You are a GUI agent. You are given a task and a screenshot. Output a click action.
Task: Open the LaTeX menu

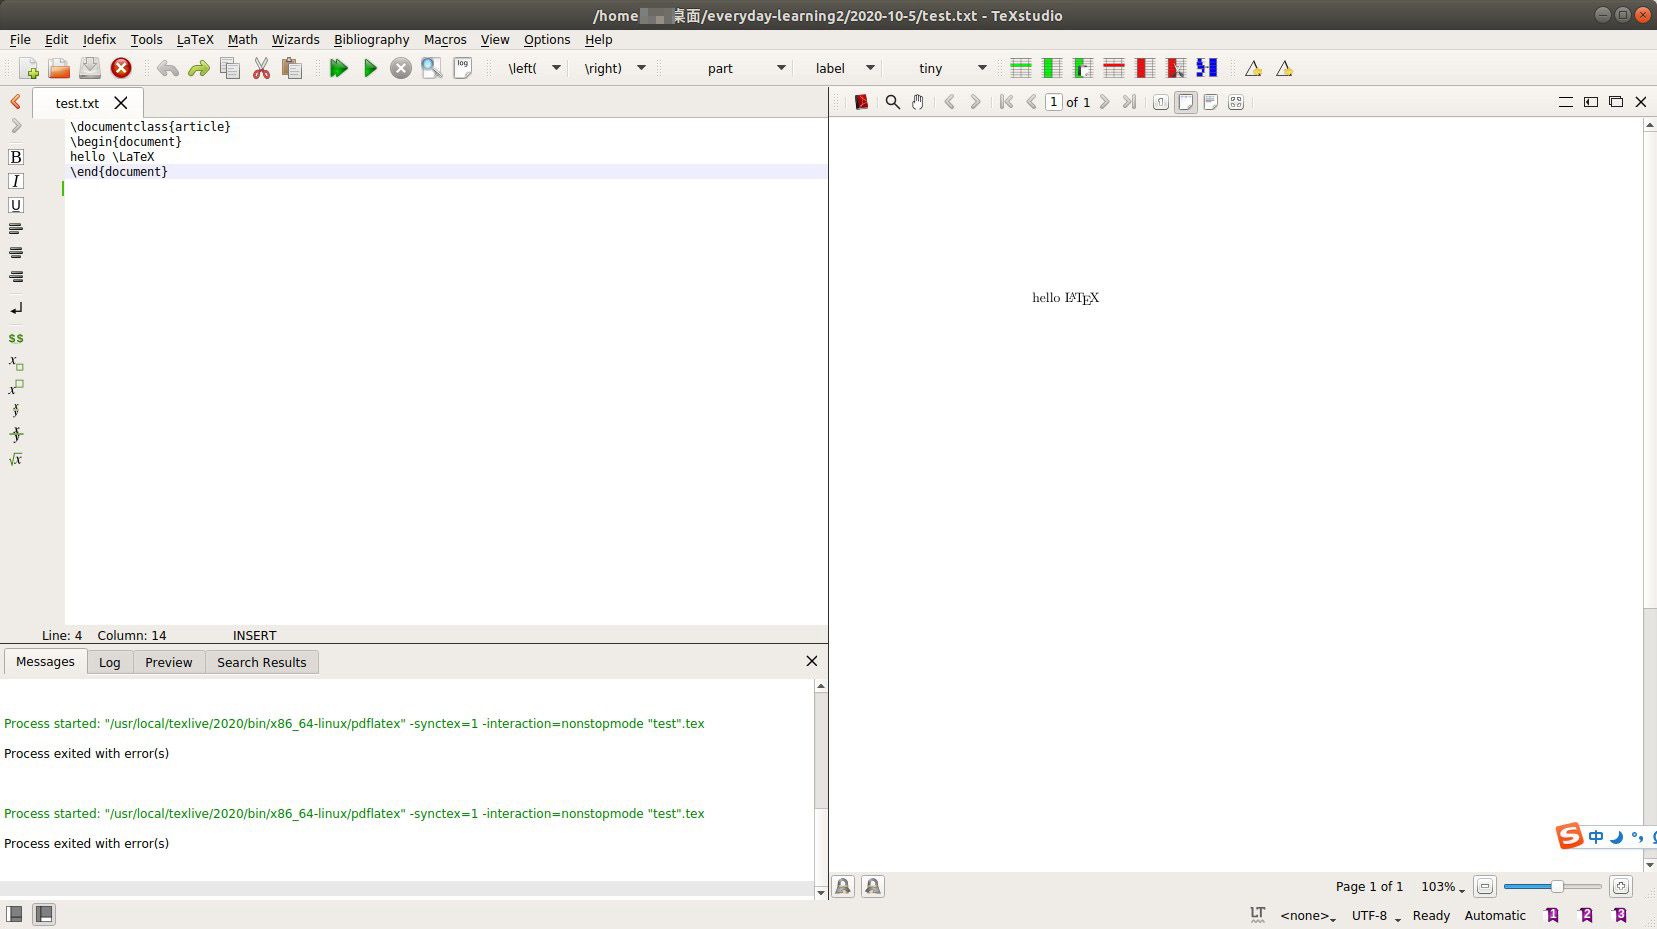click(195, 40)
